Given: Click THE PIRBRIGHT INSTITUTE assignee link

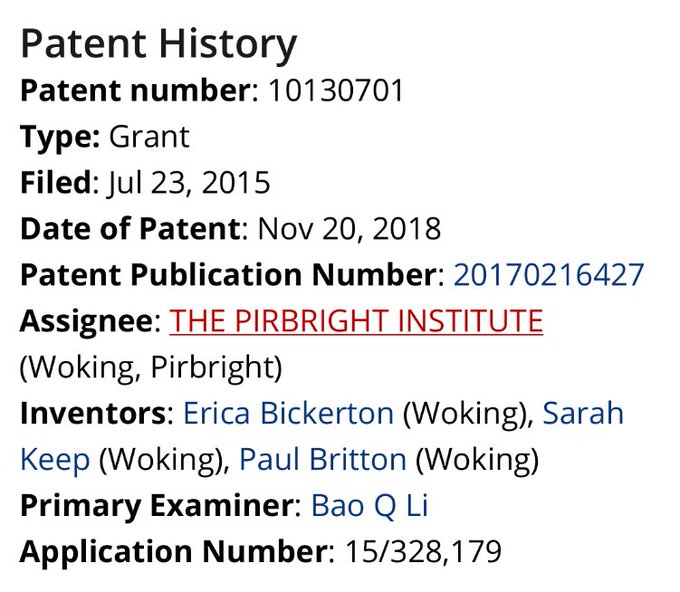Looking at the screenshot, I should coord(356,321).
